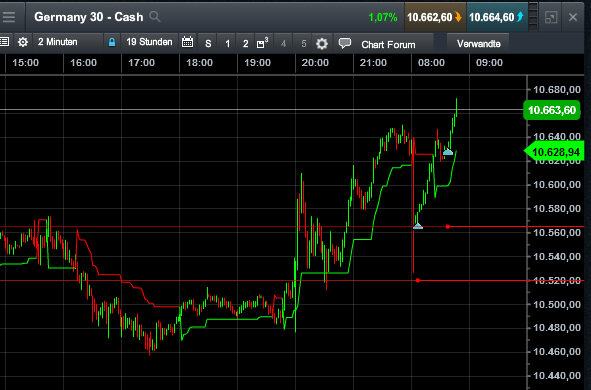Click the indicator value label 10.628,94

tap(554, 151)
